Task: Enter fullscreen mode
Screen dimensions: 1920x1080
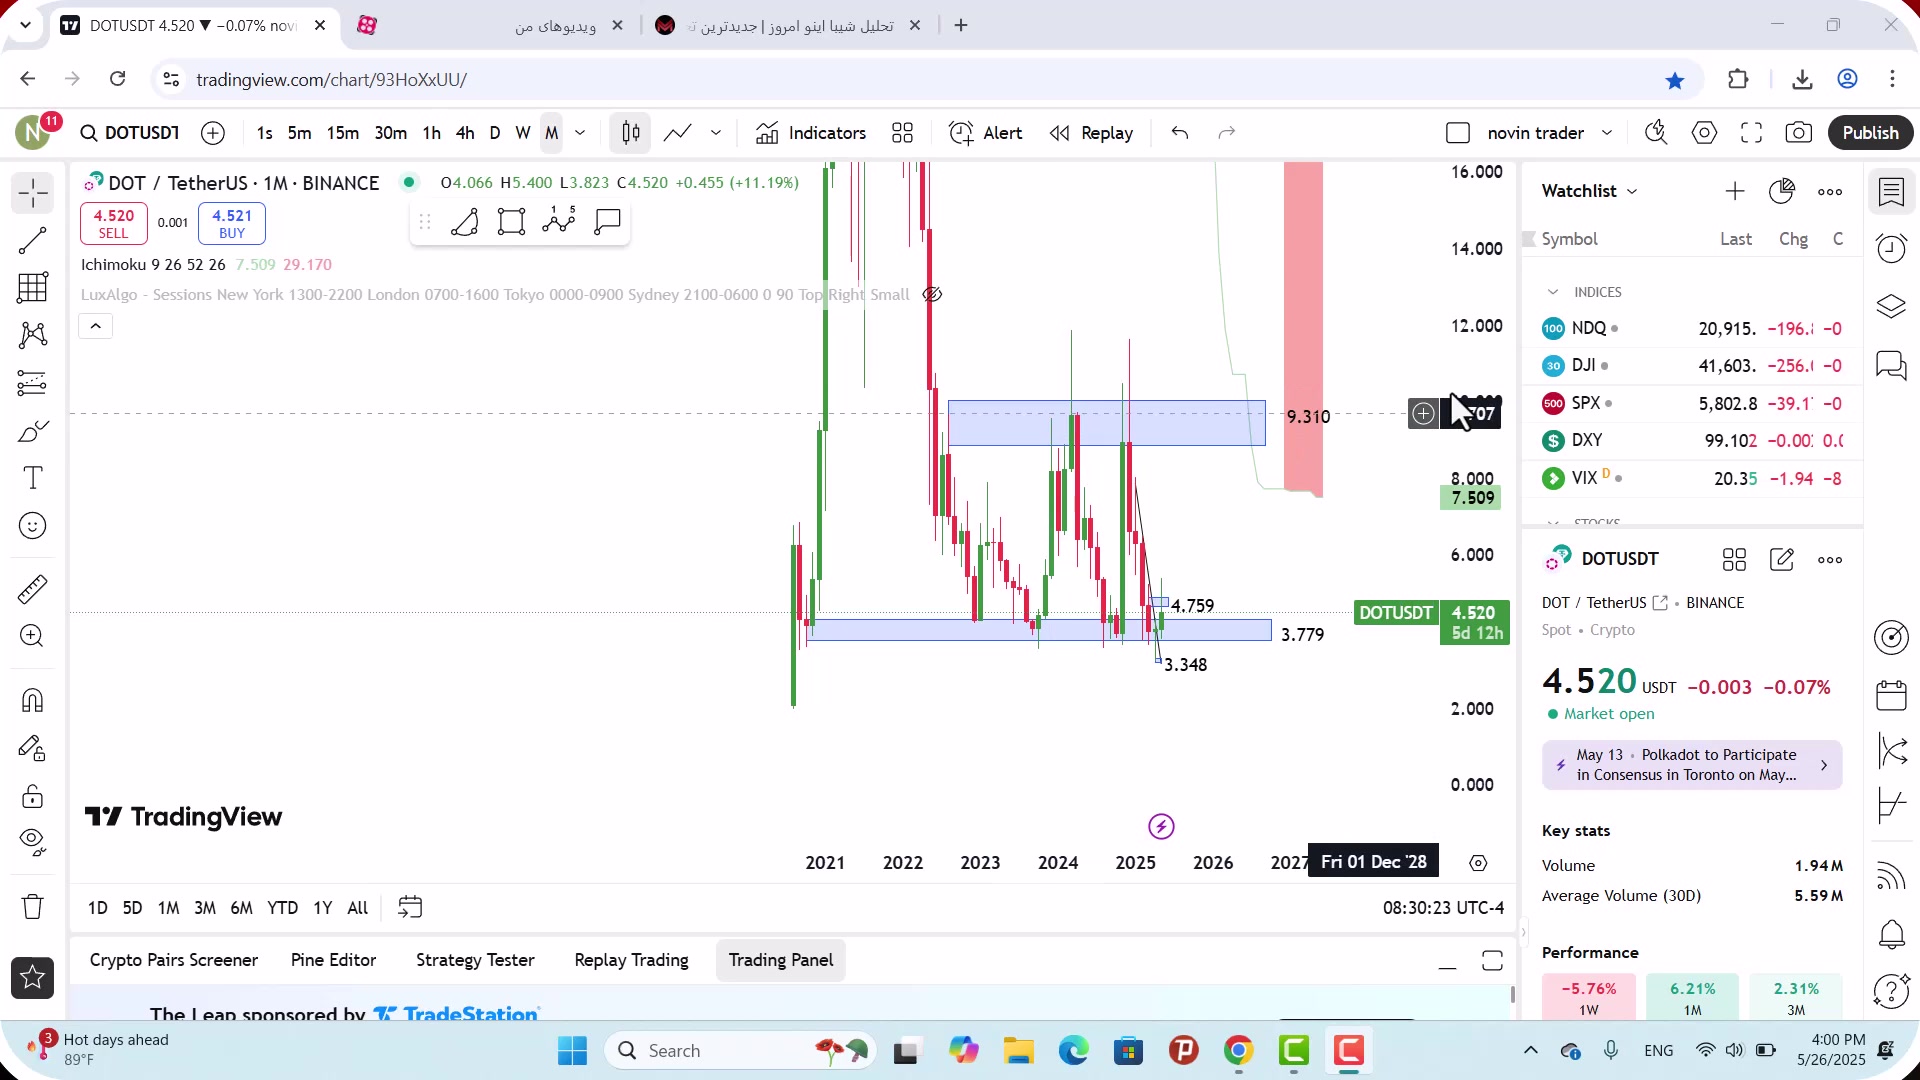Action: (1751, 133)
